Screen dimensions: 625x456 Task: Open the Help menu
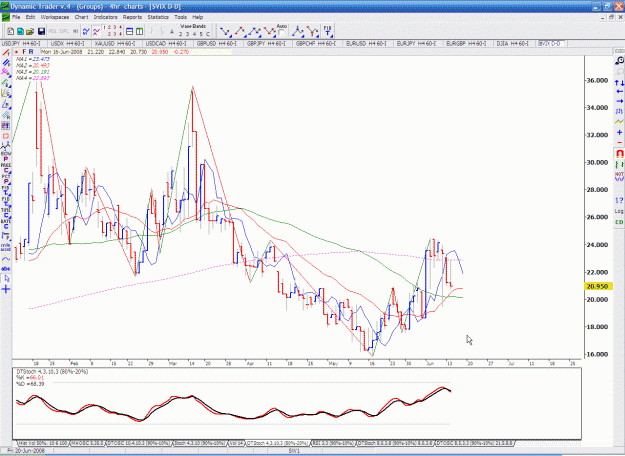tap(198, 17)
